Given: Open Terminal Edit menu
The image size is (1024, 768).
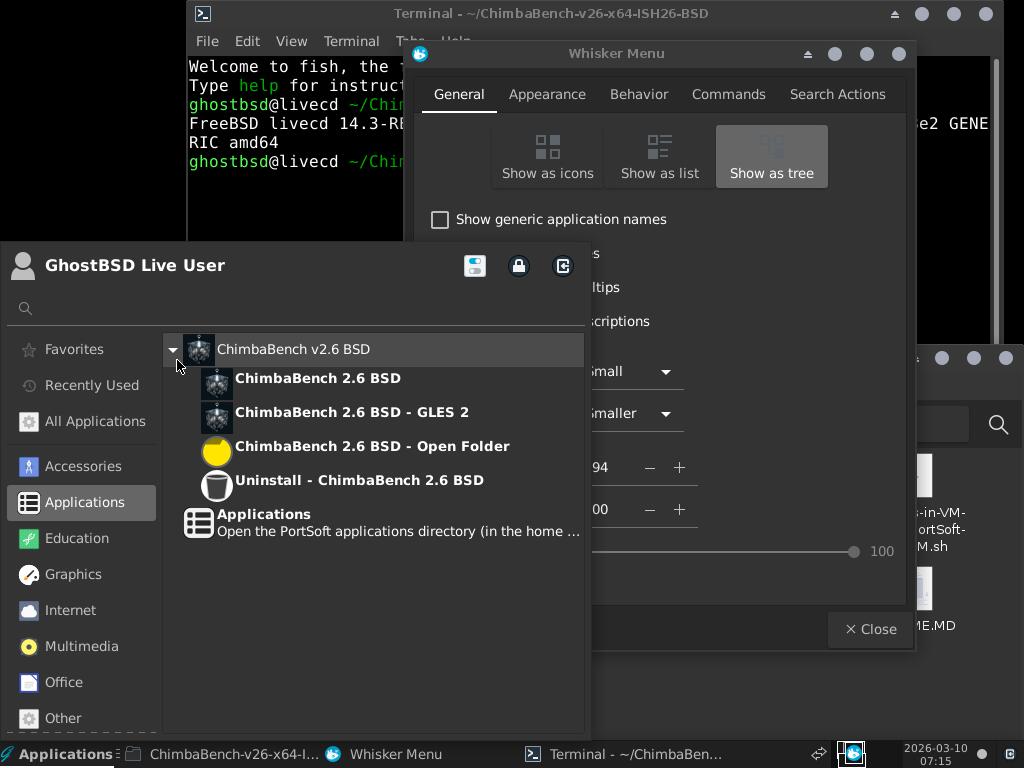Looking at the screenshot, I should 248,41.
